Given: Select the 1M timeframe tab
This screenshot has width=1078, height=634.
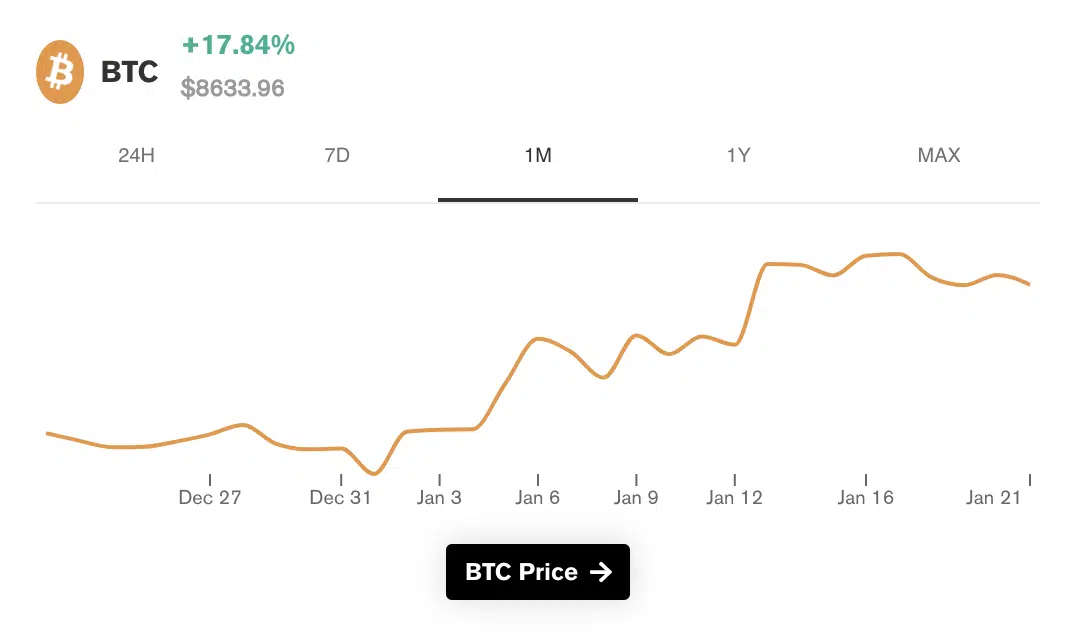Looking at the screenshot, I should pos(538,155).
